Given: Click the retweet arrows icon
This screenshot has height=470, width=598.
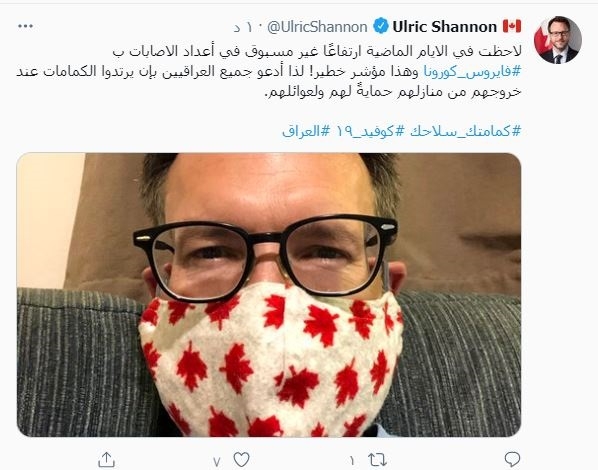Looking at the screenshot, I should tap(377, 460).
